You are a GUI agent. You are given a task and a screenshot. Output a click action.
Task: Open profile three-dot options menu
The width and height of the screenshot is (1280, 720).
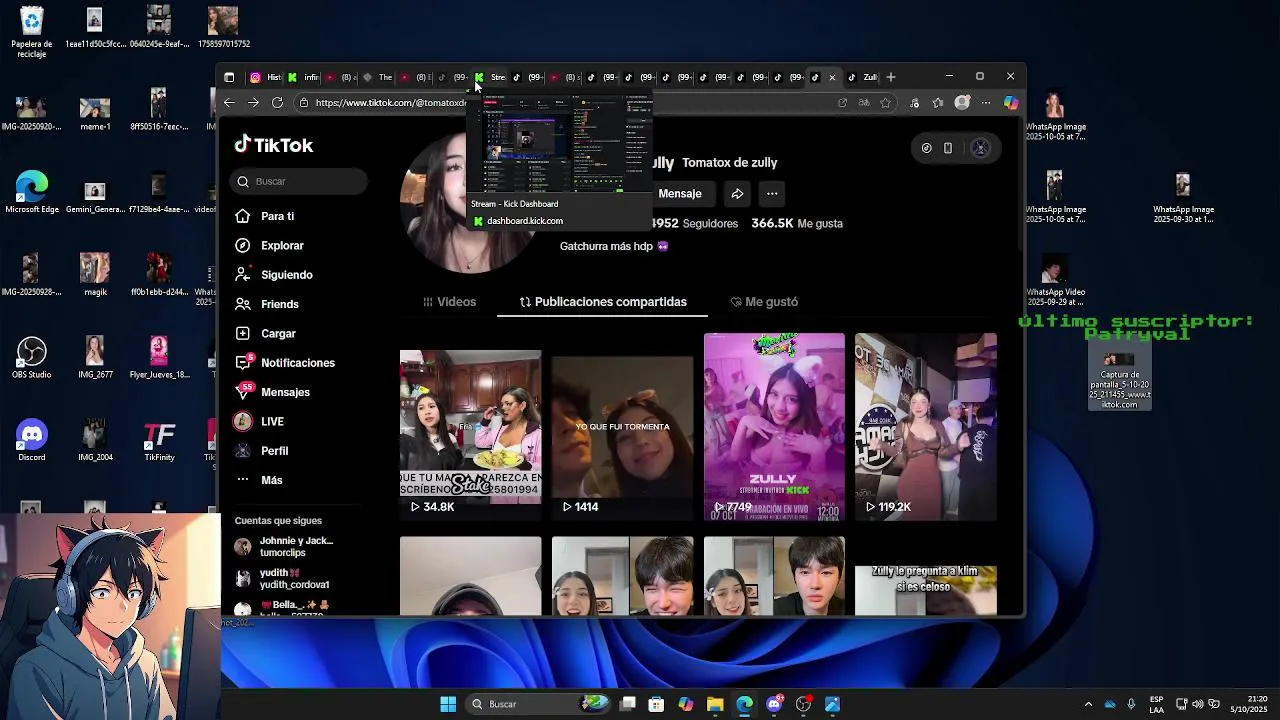[772, 194]
